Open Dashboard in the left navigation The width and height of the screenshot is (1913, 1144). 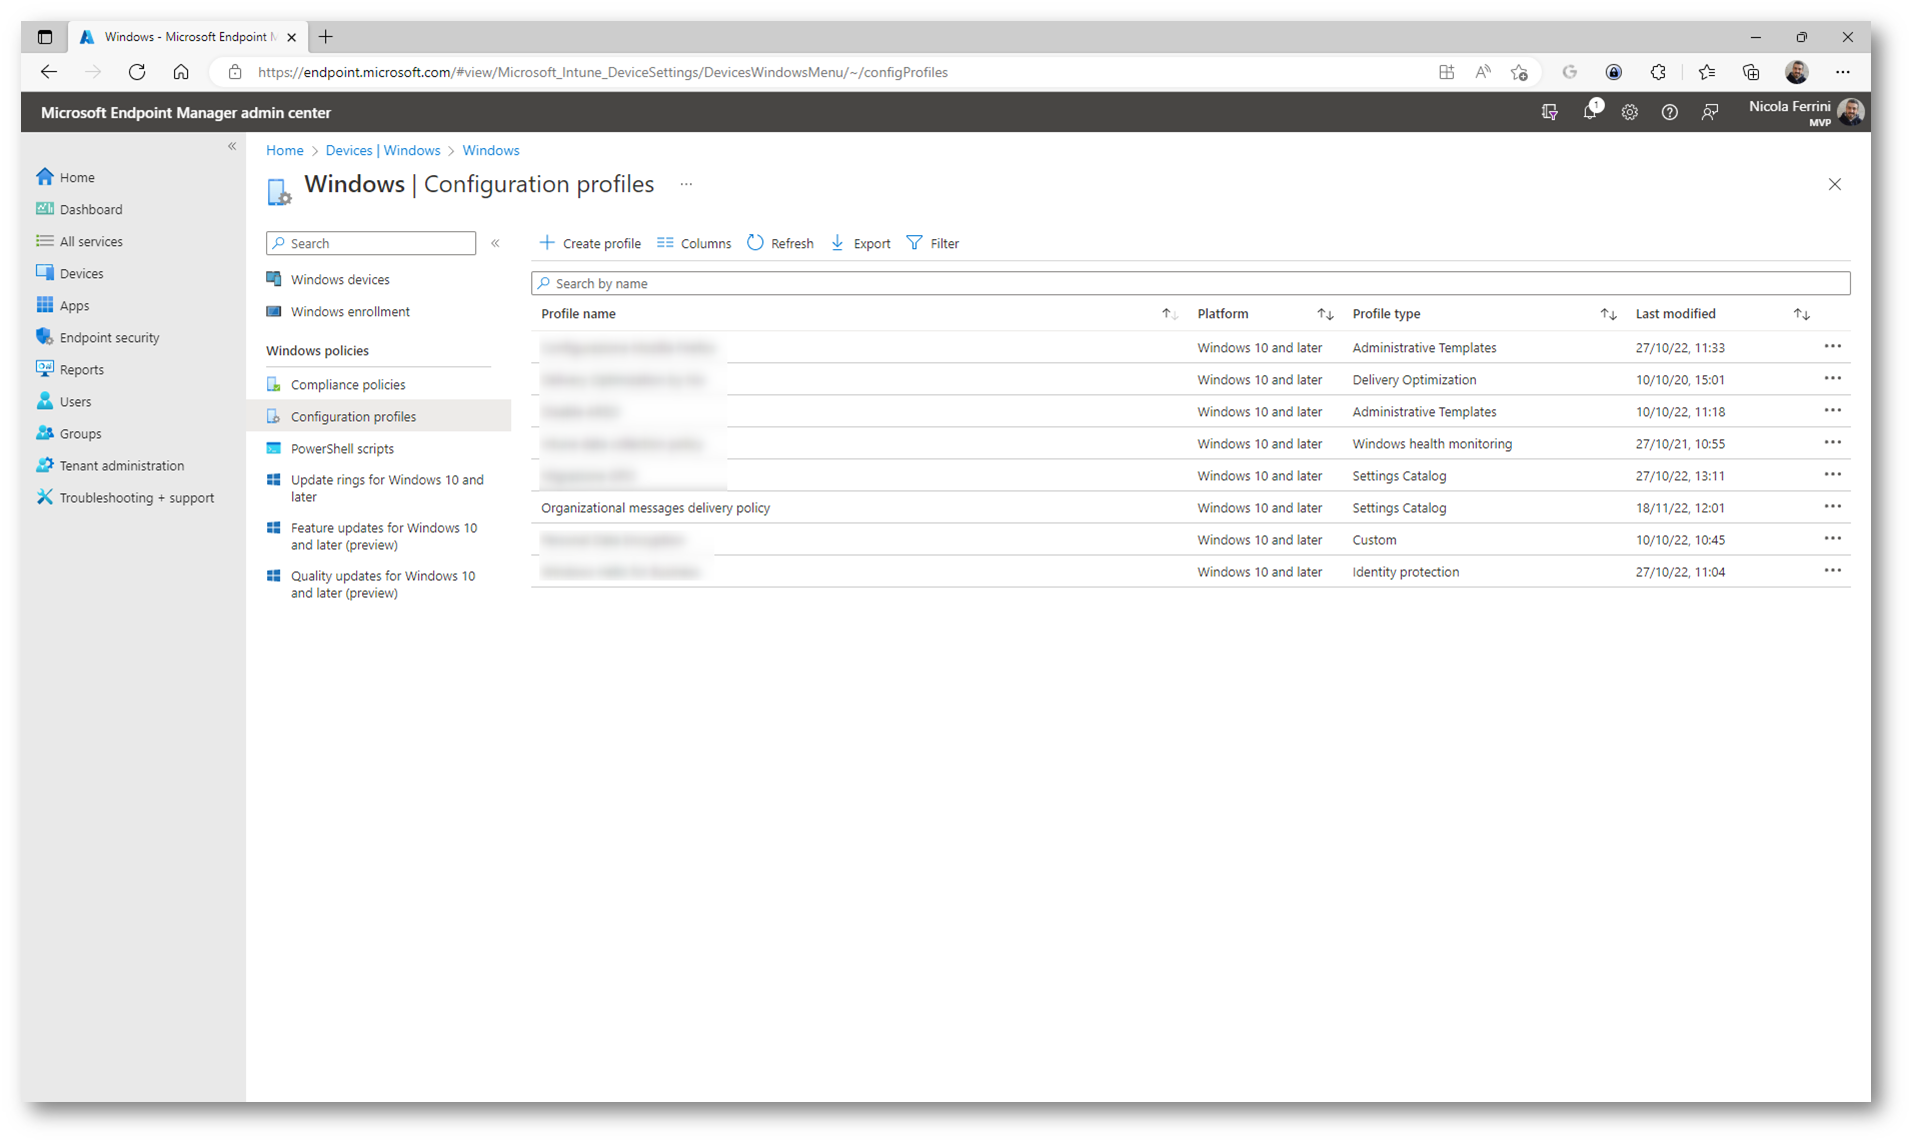click(x=80, y=209)
